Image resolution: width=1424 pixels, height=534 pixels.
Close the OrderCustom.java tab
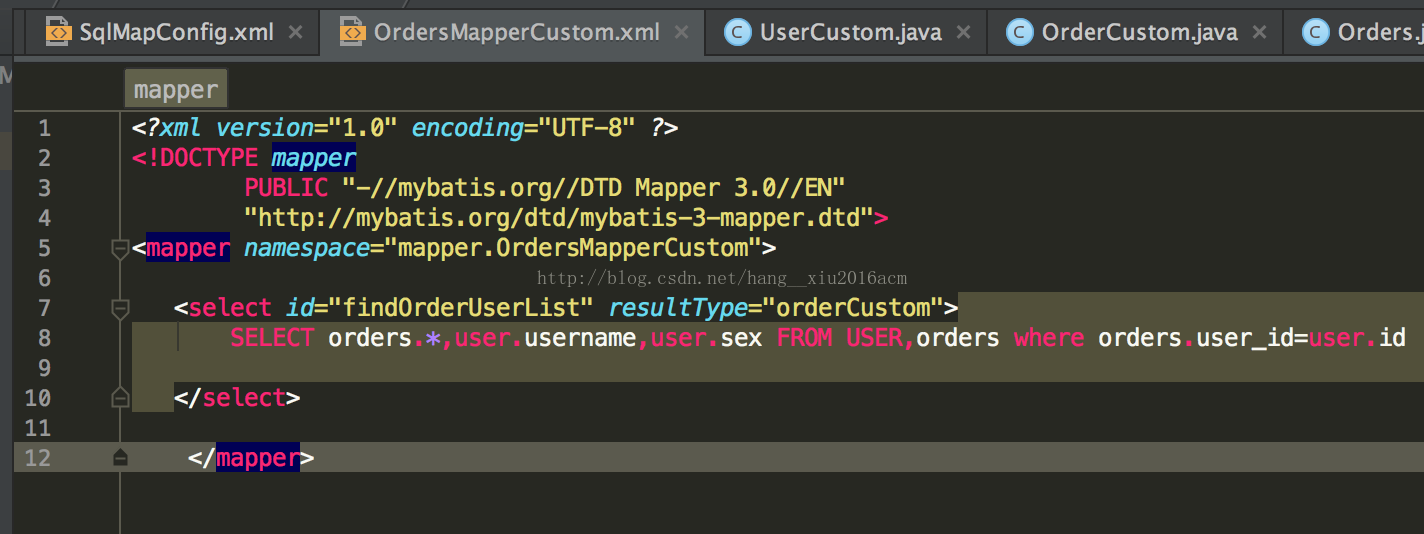click(x=1260, y=32)
